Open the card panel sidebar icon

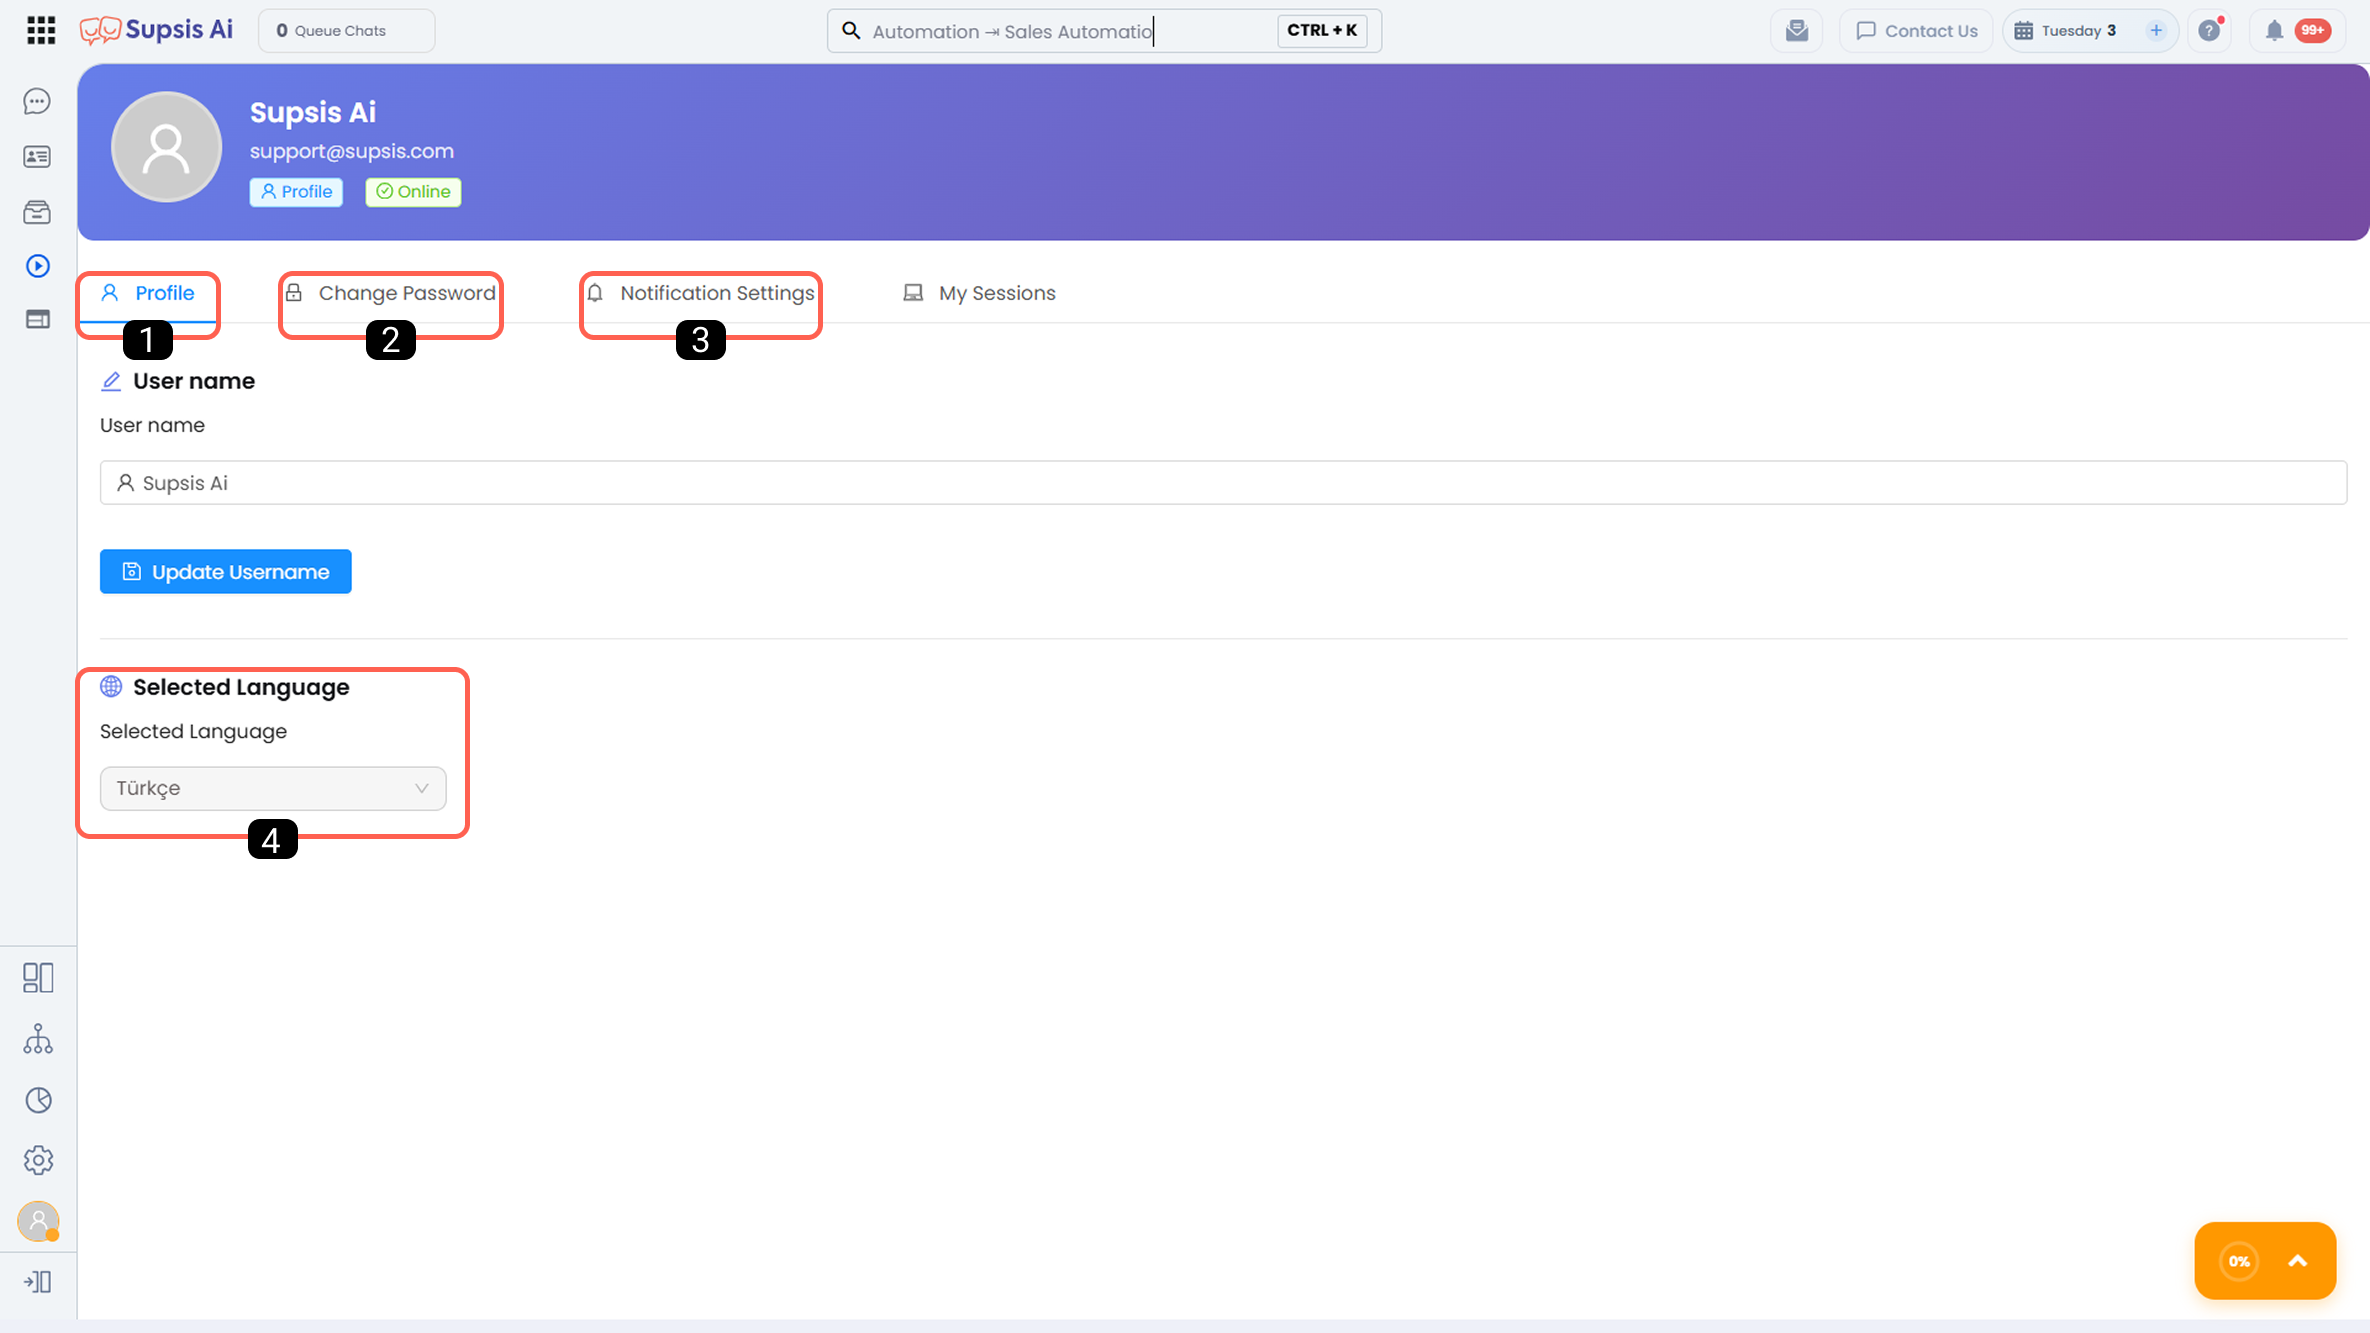click(38, 320)
